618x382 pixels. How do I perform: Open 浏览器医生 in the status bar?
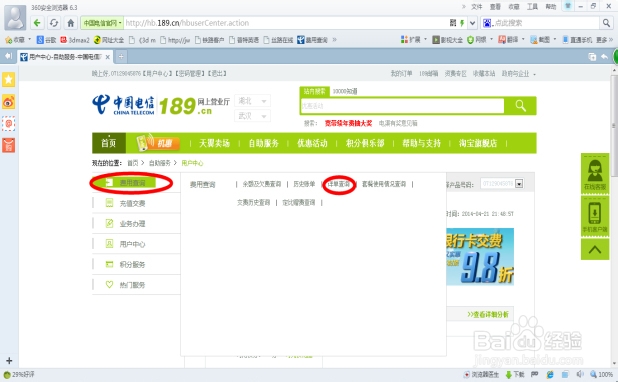coord(481,375)
